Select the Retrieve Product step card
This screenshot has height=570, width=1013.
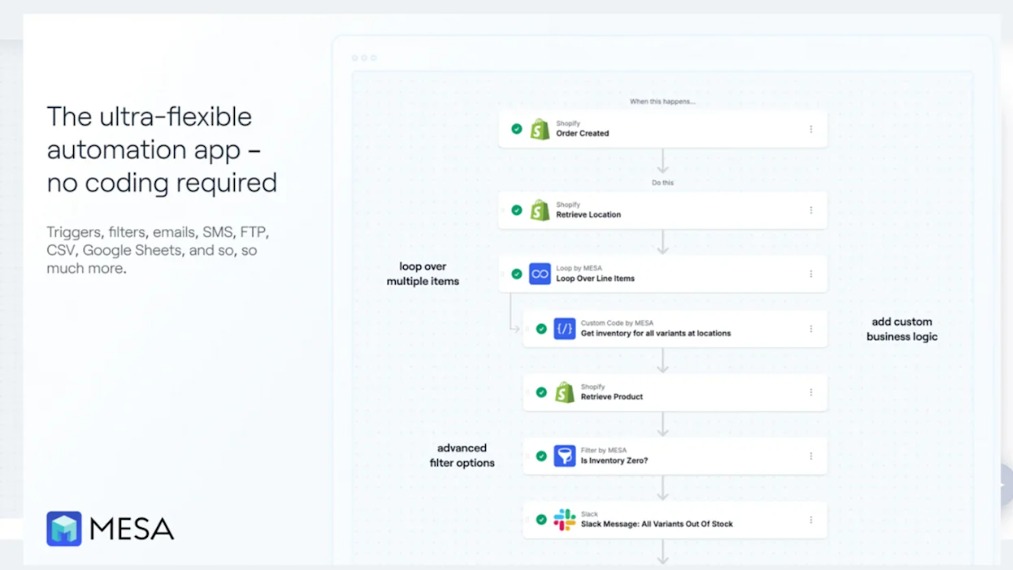pyautogui.click(x=675, y=392)
